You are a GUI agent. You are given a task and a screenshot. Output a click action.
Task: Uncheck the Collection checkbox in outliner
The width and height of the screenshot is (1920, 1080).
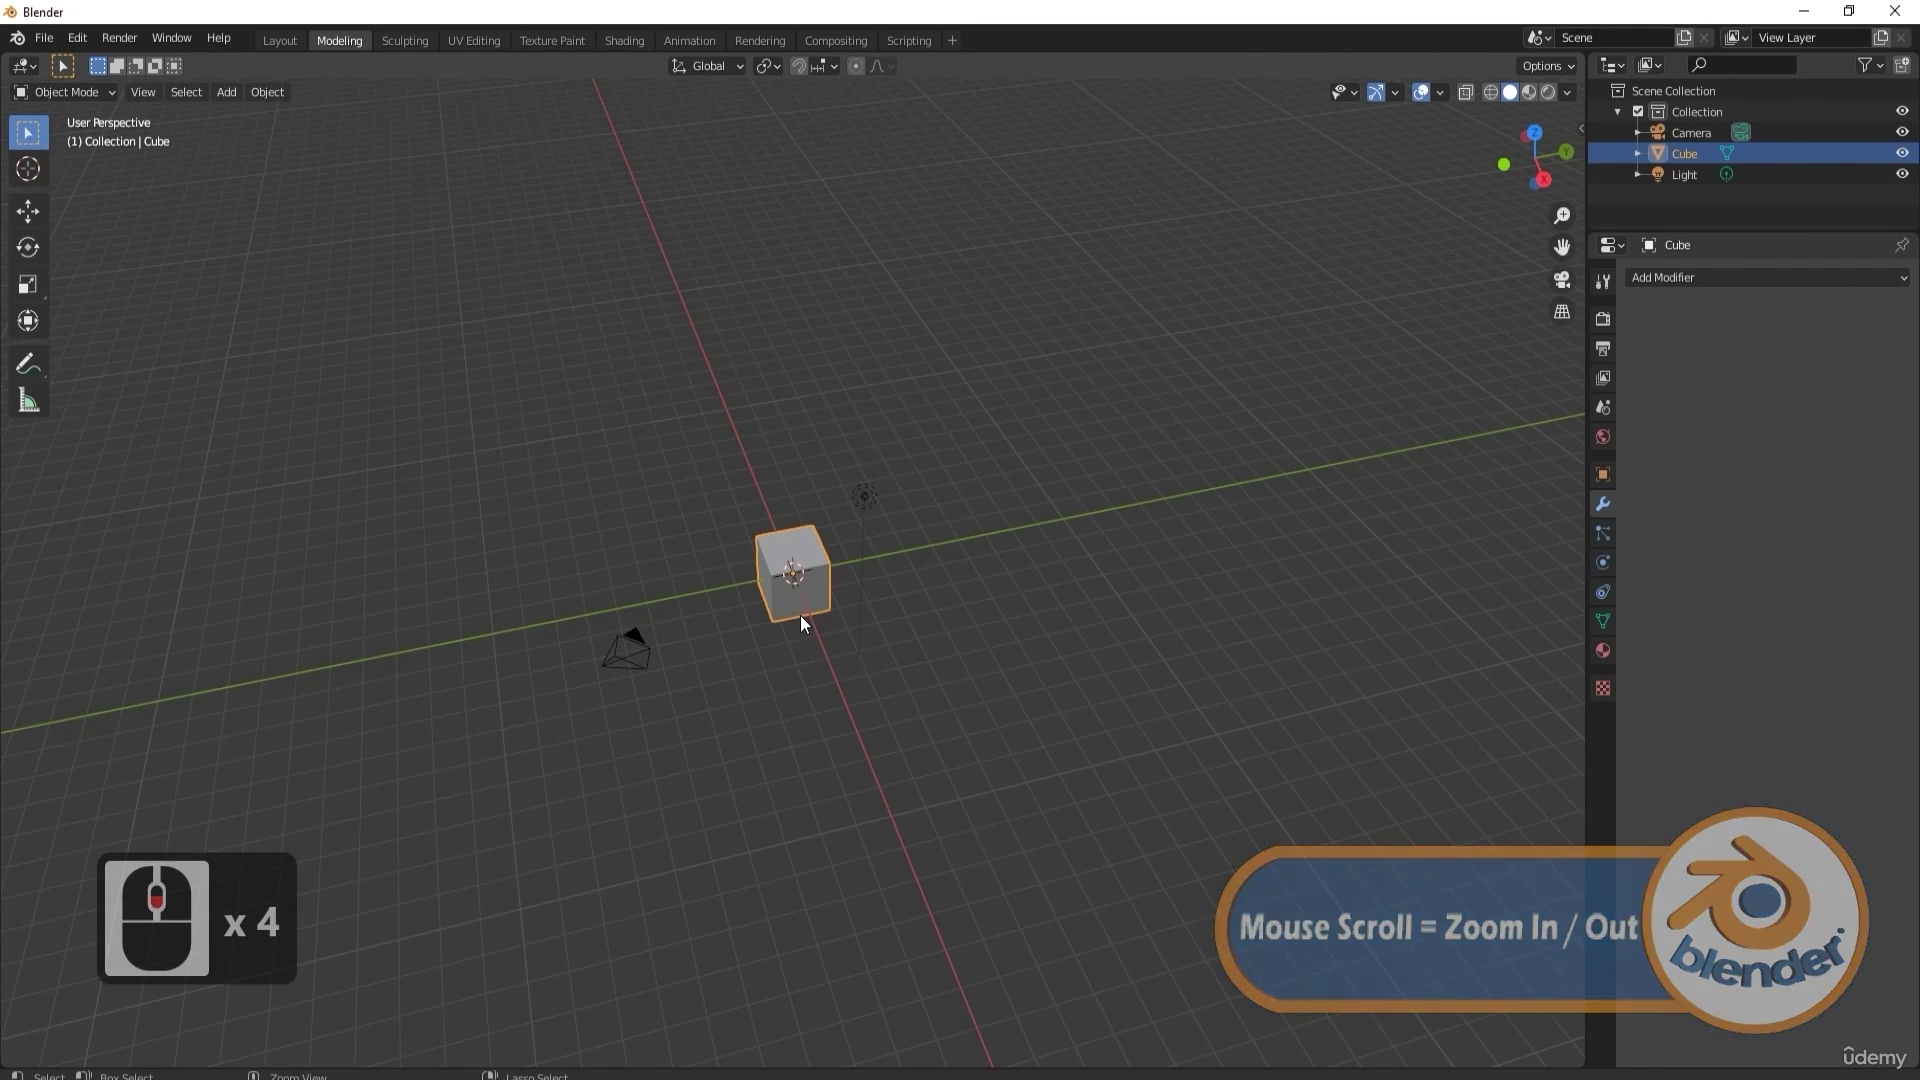1638,112
